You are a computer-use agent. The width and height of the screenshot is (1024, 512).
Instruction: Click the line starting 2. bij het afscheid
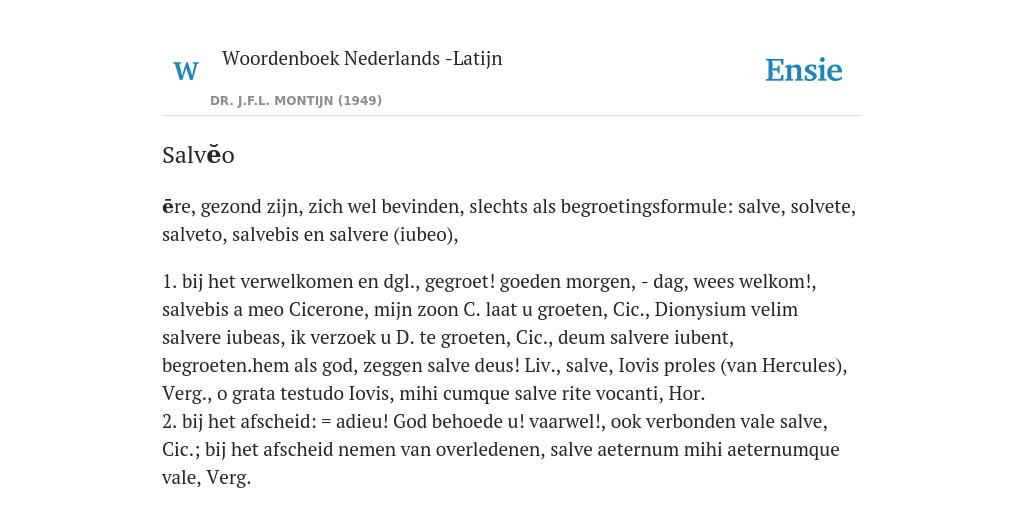point(495,422)
